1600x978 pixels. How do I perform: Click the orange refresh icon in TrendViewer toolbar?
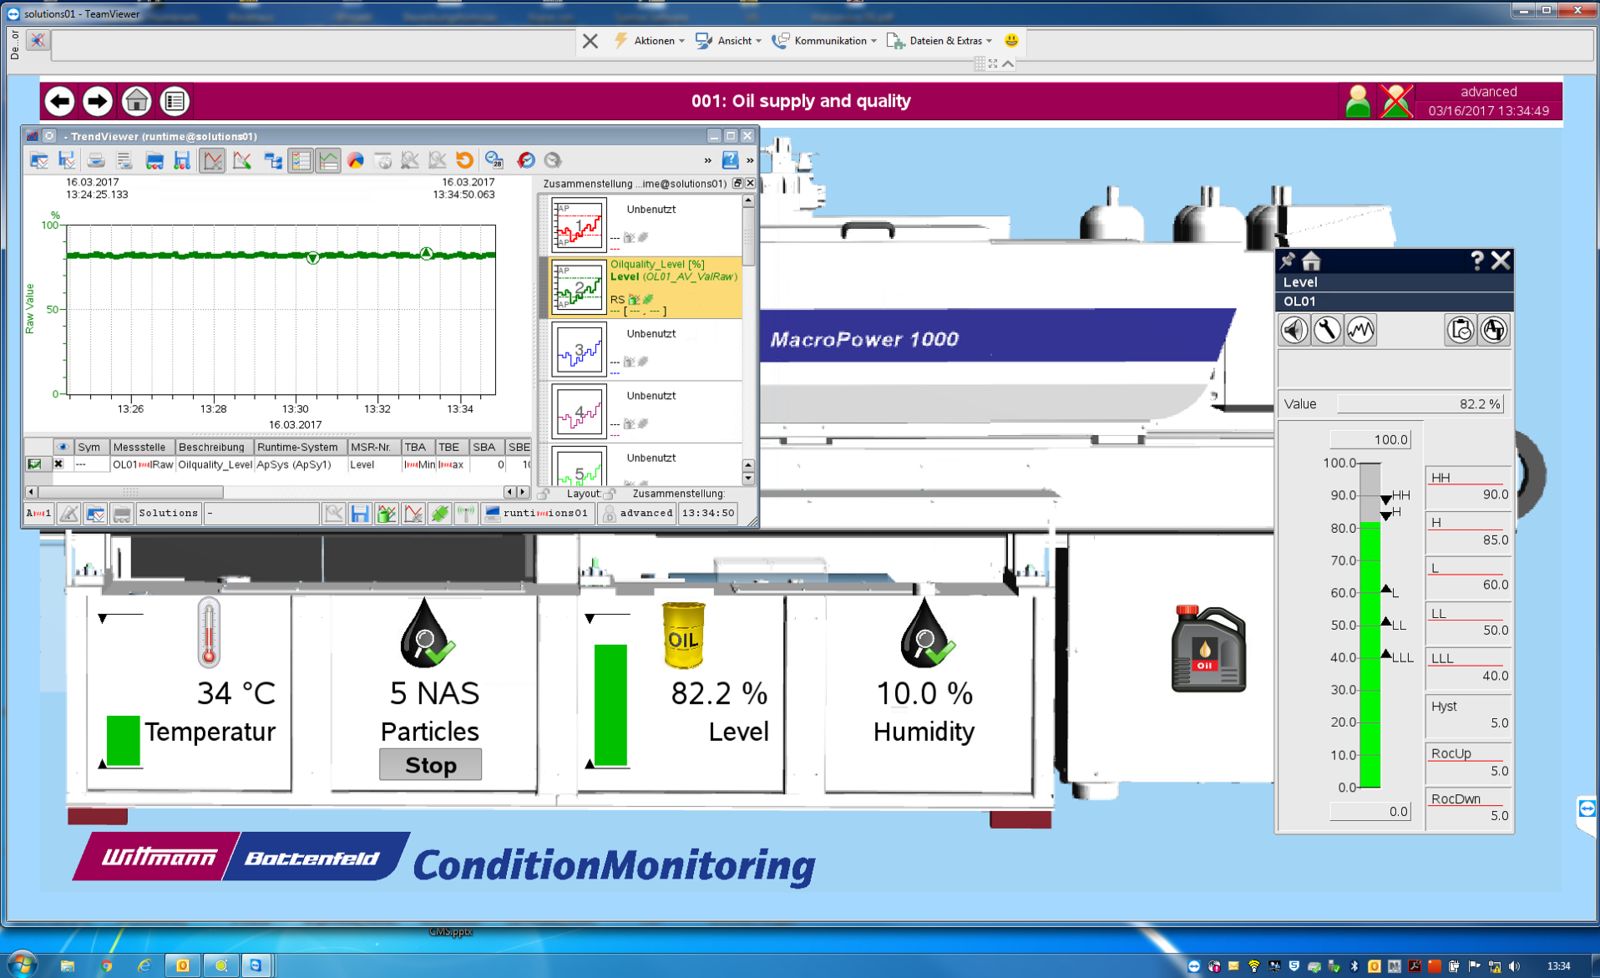tap(464, 160)
